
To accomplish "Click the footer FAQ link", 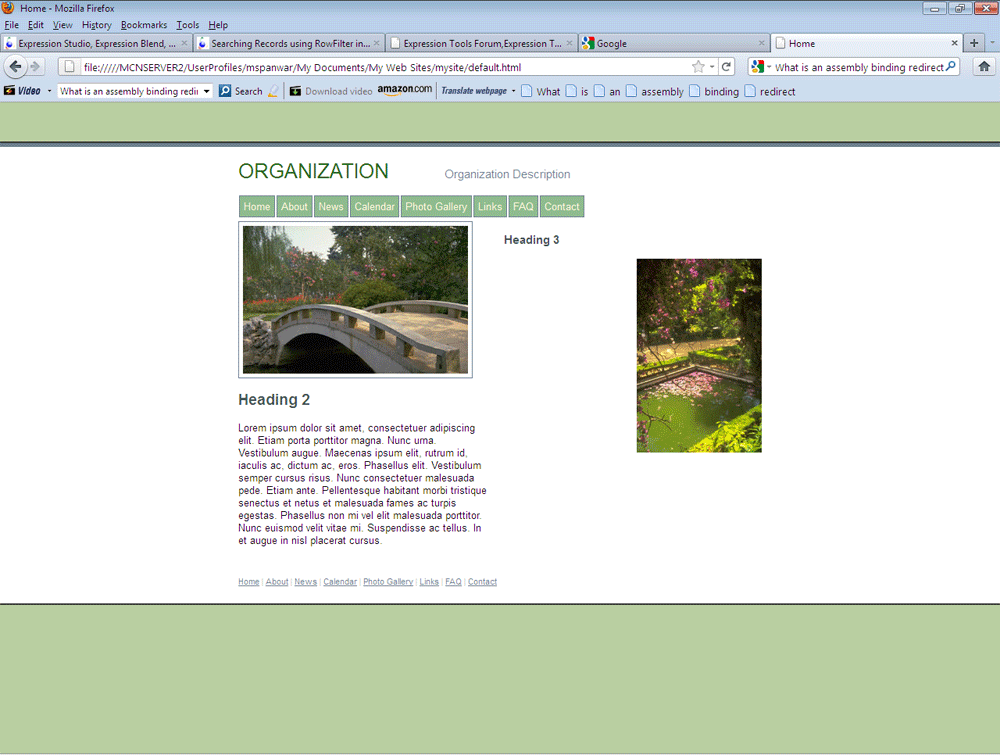I will [x=453, y=582].
